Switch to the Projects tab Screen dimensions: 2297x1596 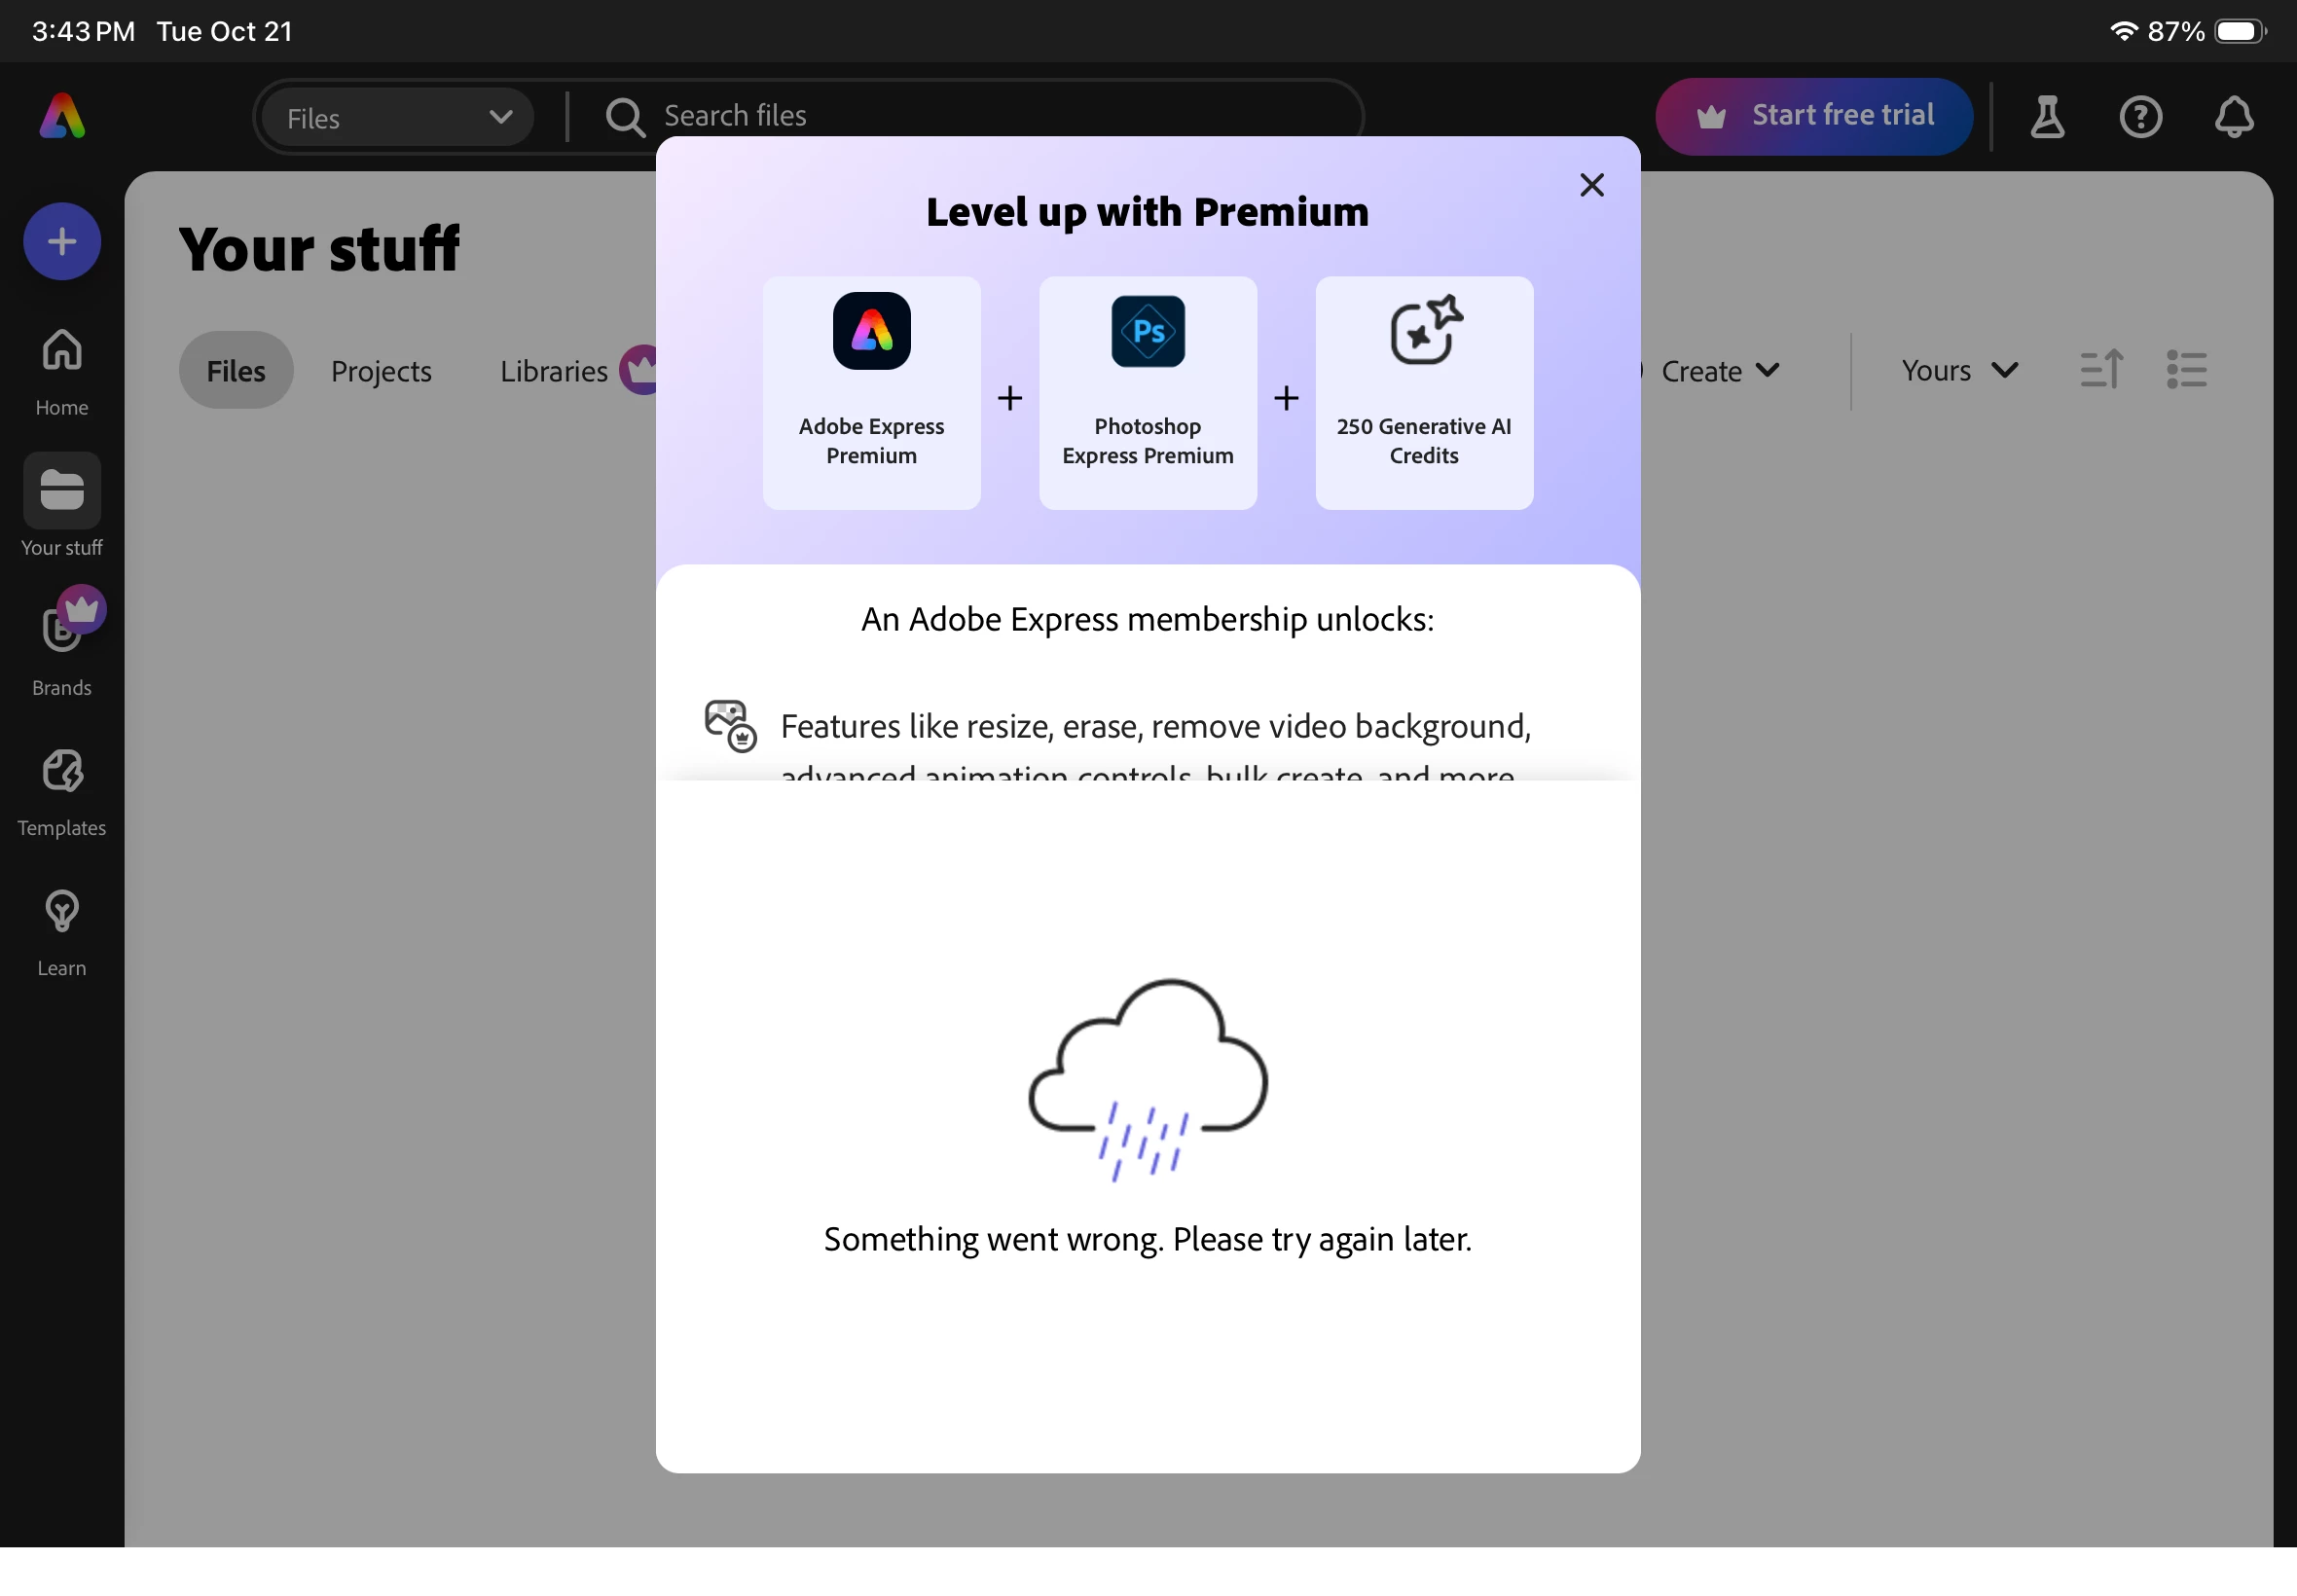coord(381,371)
